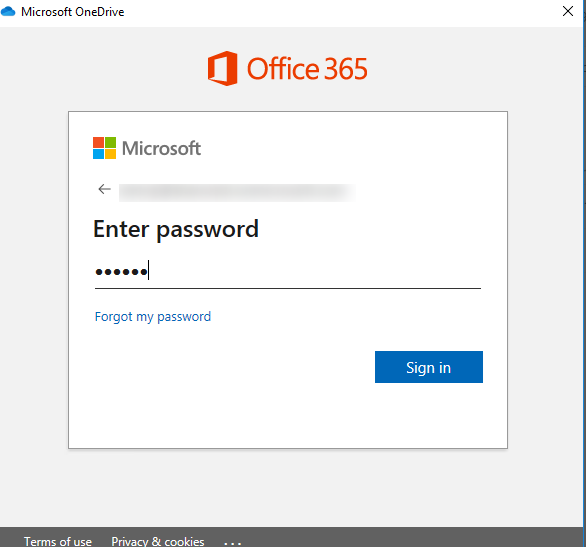Click the dark footer bar right of ellipsis
Viewport: 586px width, 547px height.
coord(411,538)
